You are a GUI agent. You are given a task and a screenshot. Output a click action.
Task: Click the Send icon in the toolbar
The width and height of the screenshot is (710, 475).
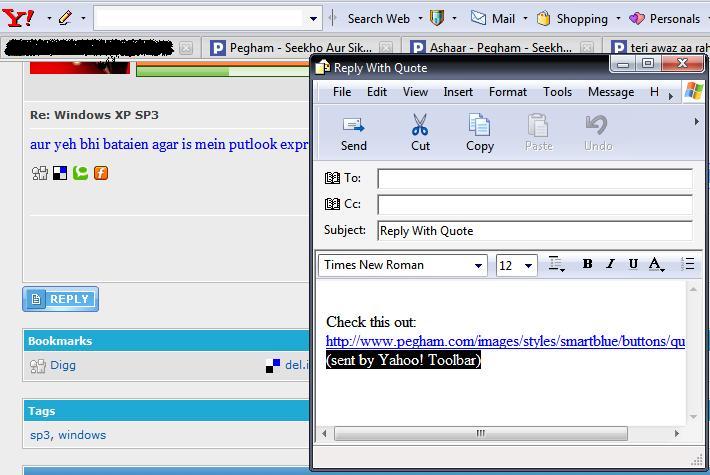[x=353, y=126]
